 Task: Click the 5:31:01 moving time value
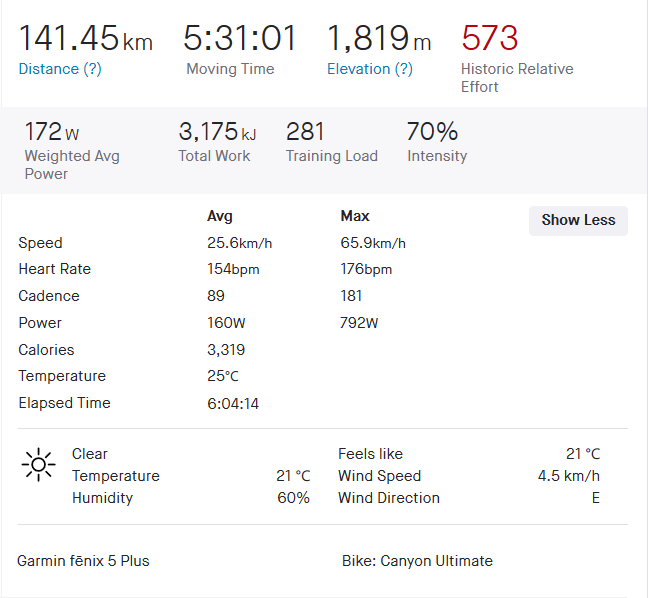[x=240, y=38]
